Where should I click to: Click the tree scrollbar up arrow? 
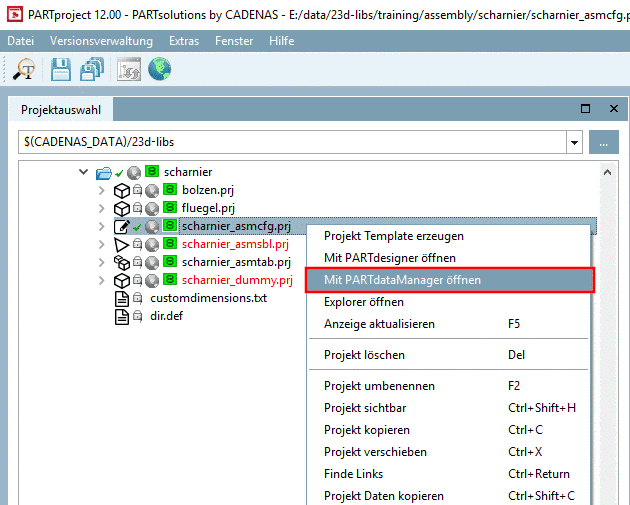[x=608, y=172]
